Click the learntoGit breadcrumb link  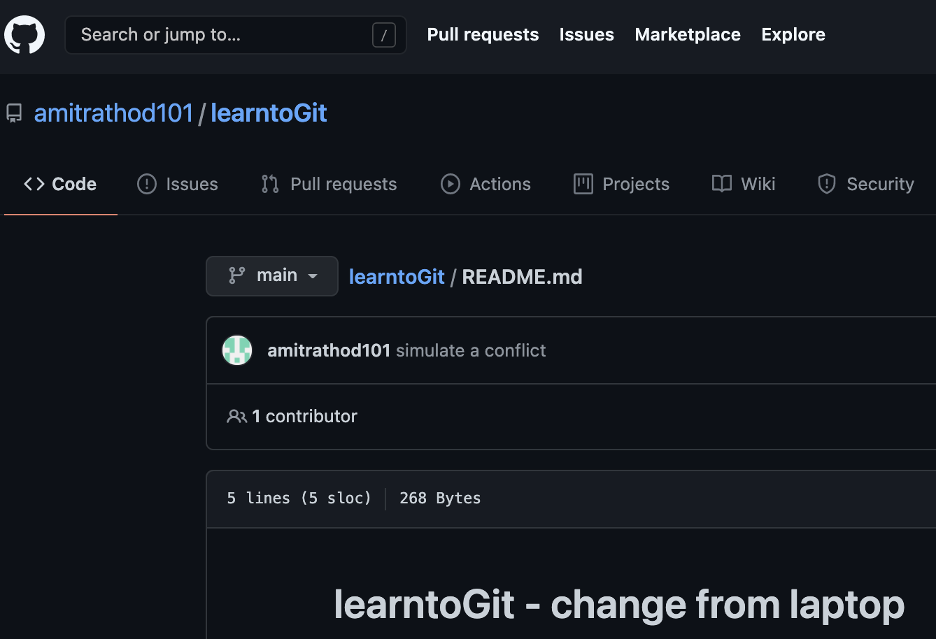tap(396, 277)
